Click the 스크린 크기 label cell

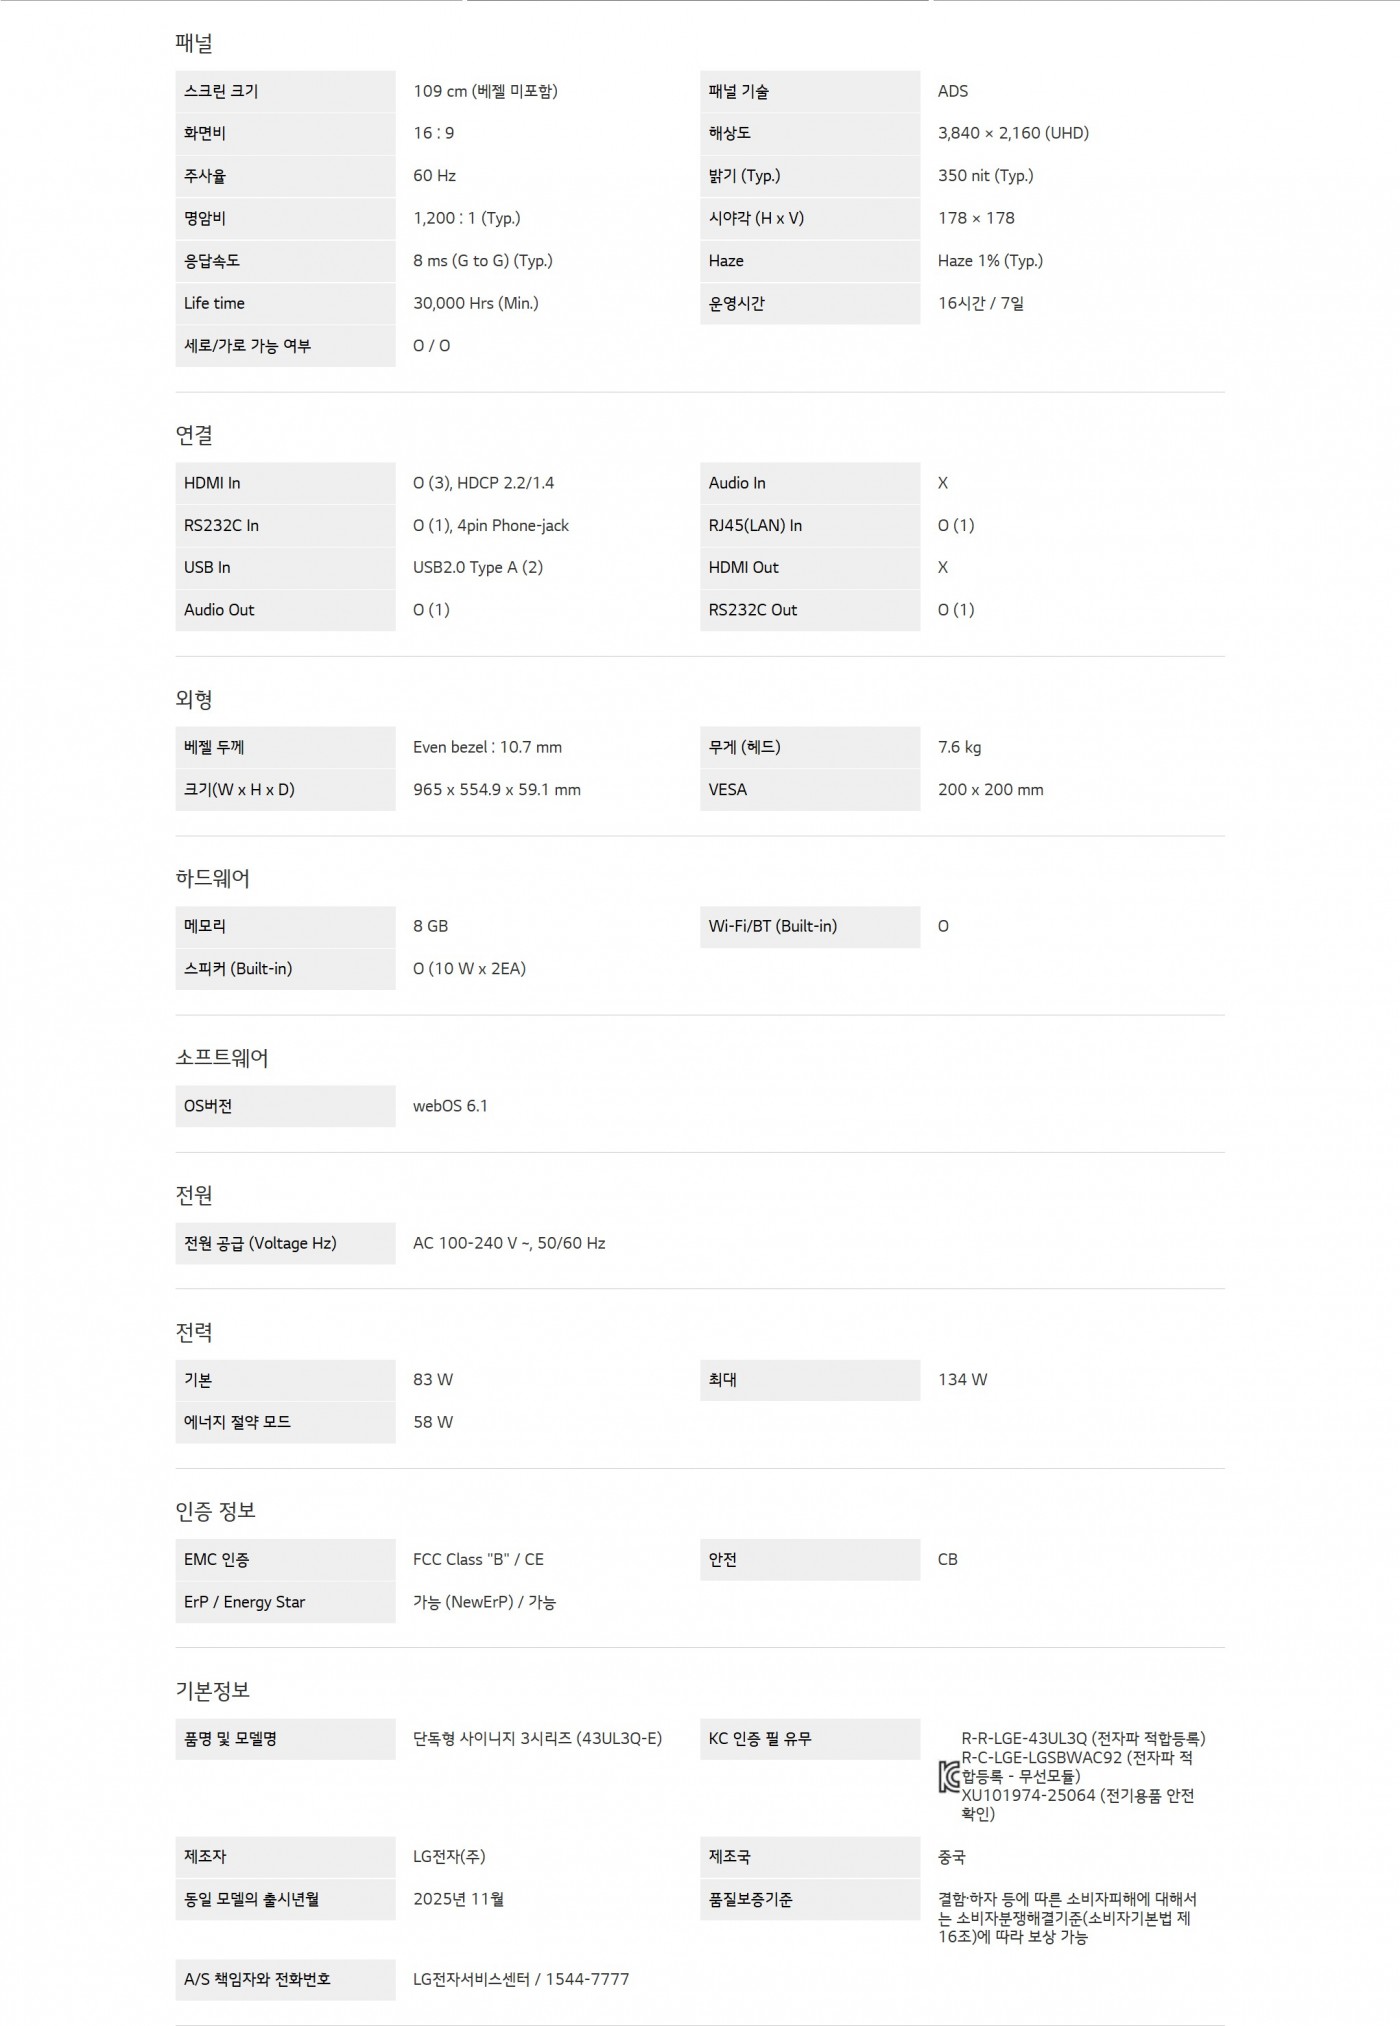pyautogui.click(x=285, y=91)
